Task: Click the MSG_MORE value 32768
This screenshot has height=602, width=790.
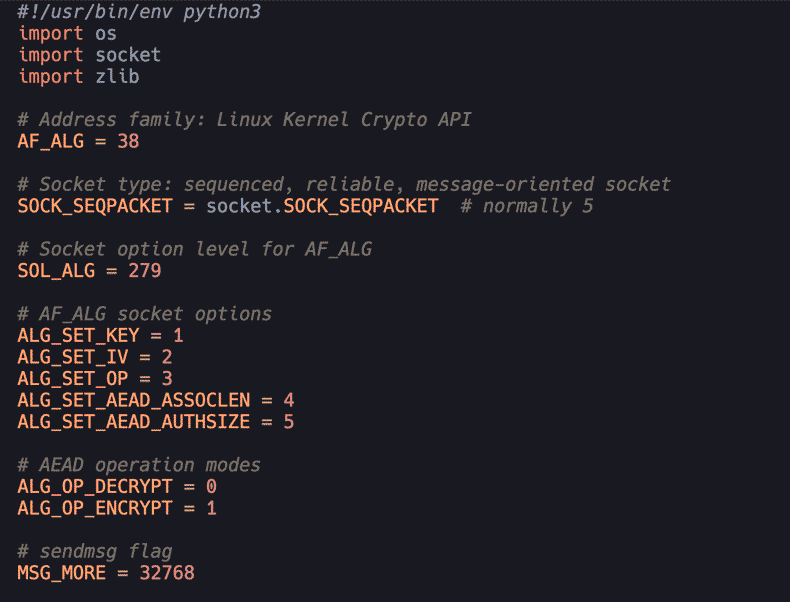Action: click(167, 573)
